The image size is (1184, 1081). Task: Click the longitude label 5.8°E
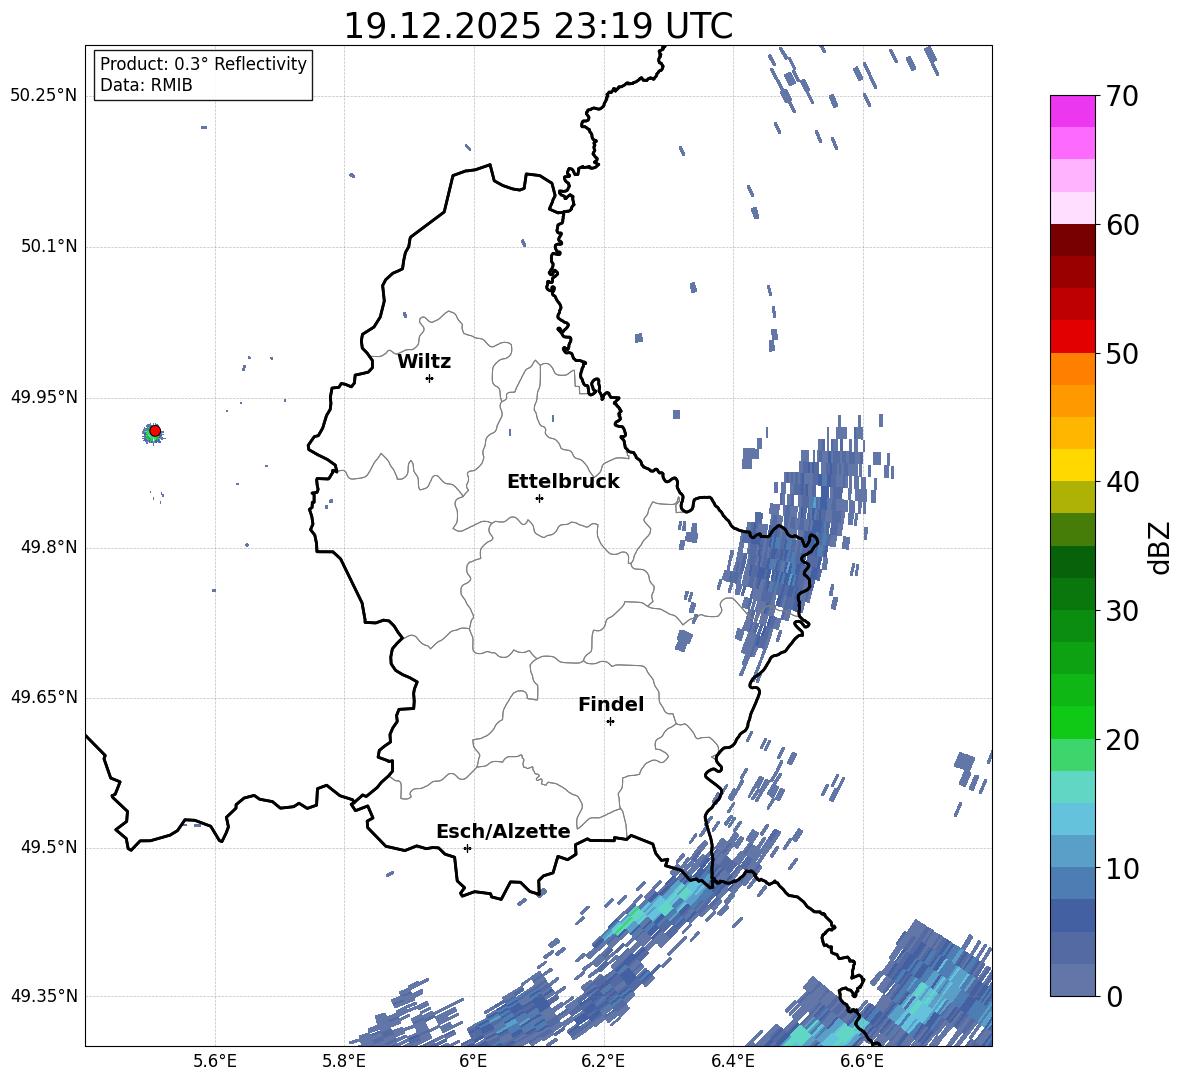coord(344,1061)
